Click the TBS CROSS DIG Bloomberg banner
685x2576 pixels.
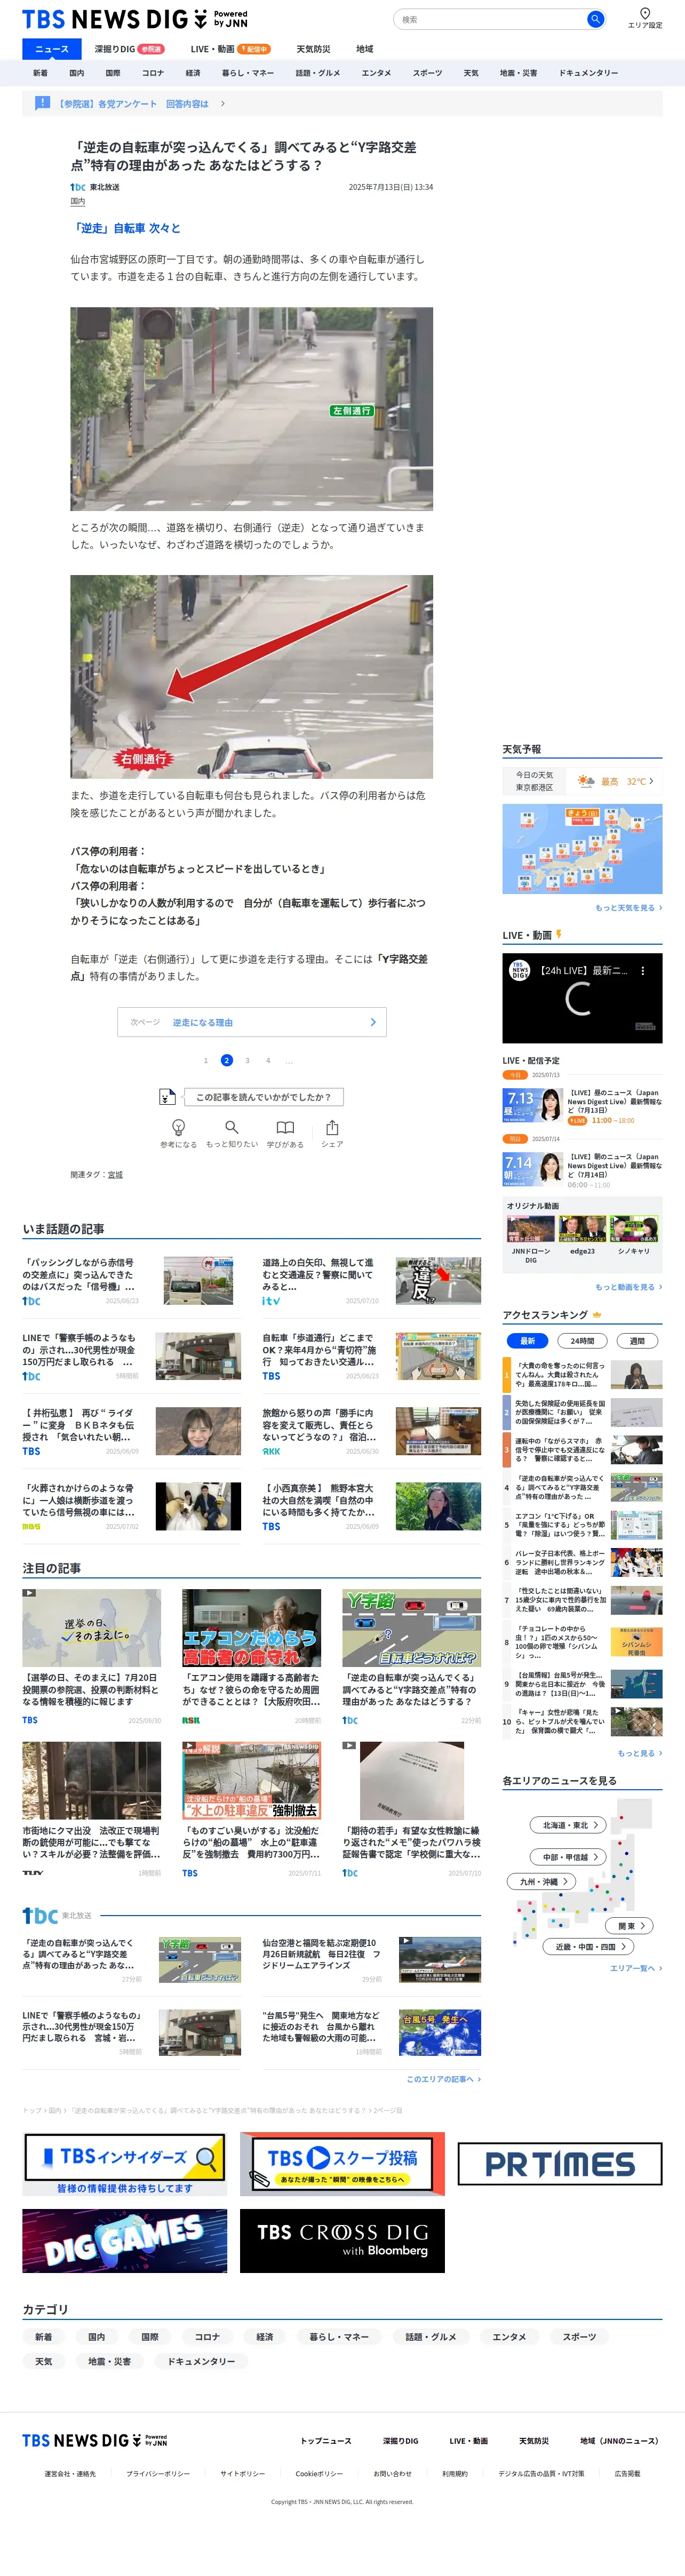342,2240
